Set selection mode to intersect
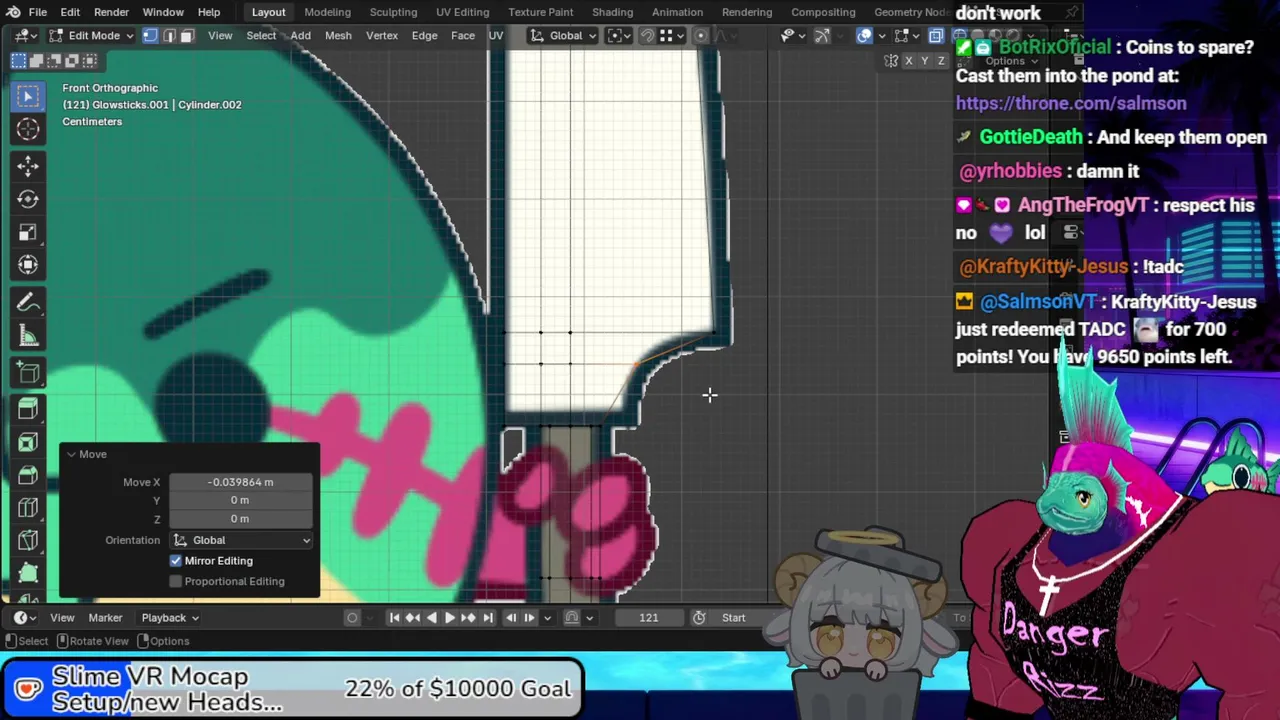1280x720 pixels. pos(91,61)
